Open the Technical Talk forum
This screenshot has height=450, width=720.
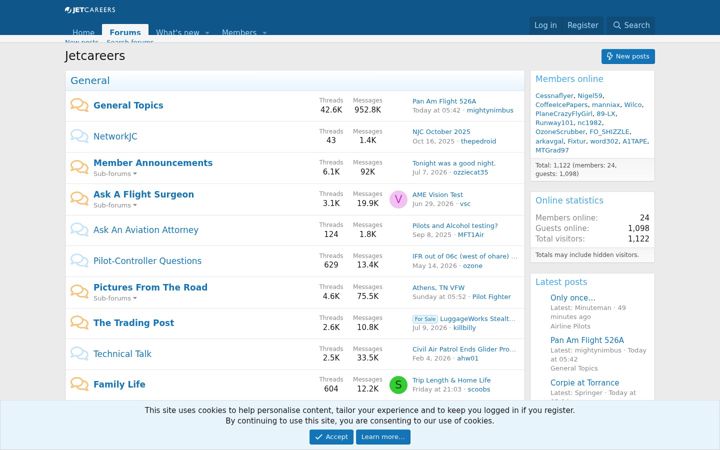122,354
